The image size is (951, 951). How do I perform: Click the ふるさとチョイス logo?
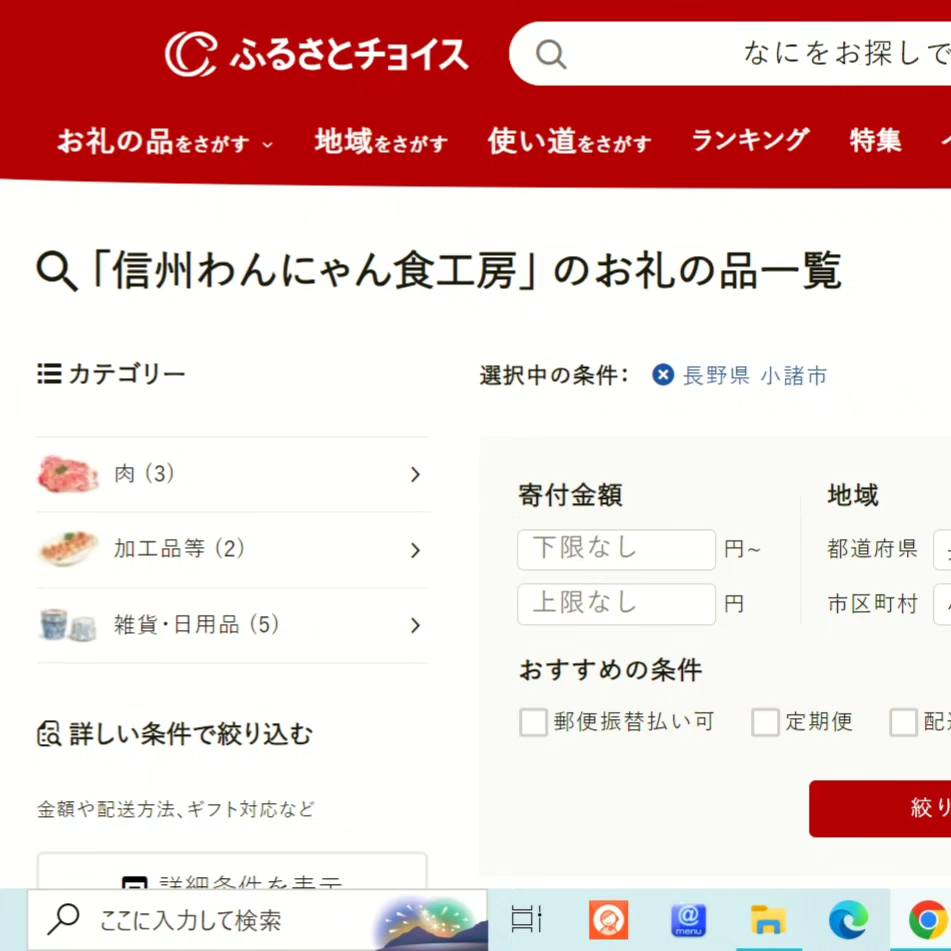click(317, 54)
